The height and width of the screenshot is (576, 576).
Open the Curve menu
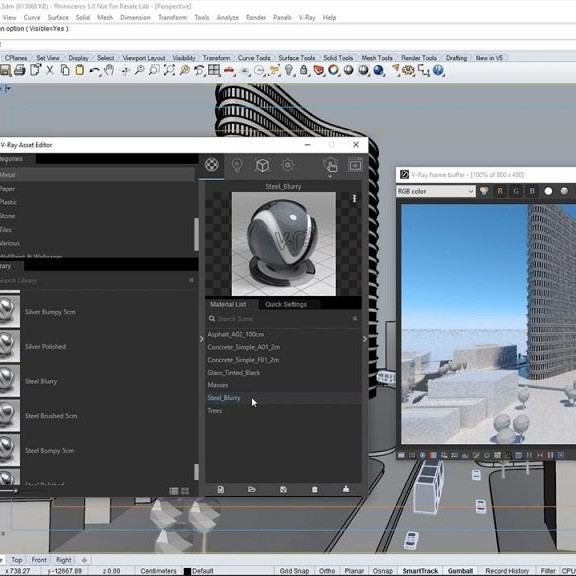(32, 18)
